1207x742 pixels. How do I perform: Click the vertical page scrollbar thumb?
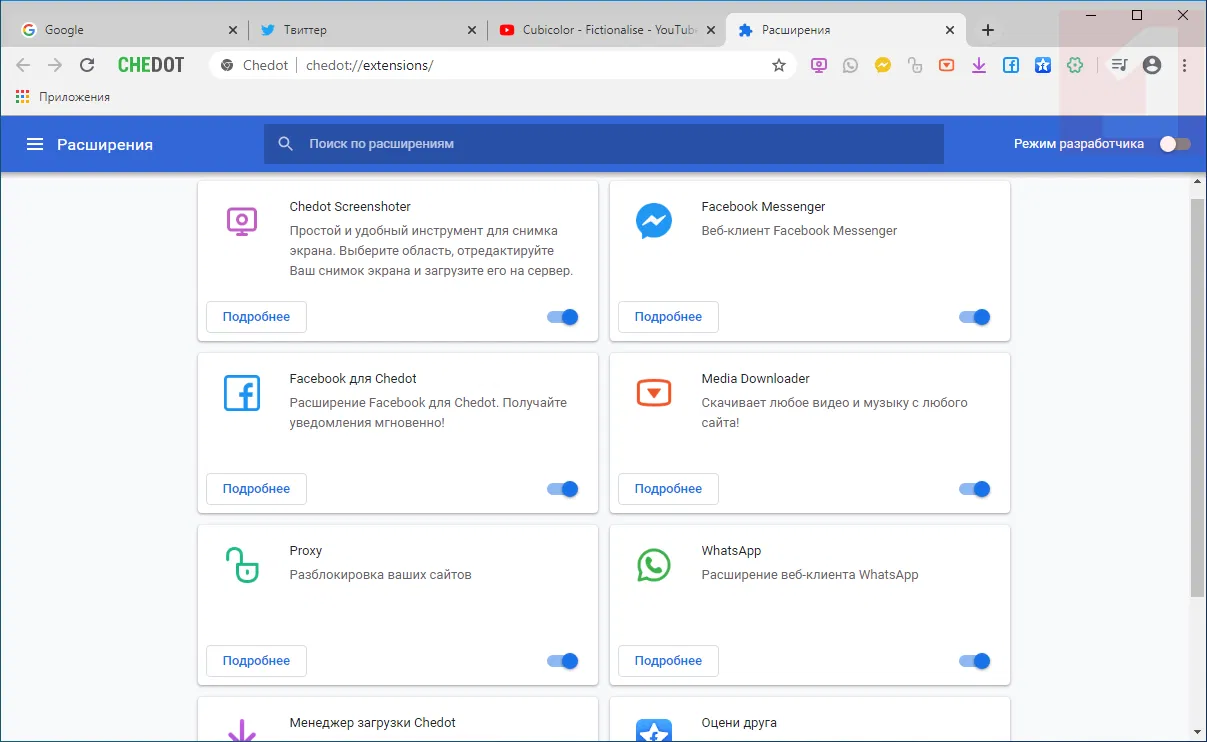pos(1198,396)
